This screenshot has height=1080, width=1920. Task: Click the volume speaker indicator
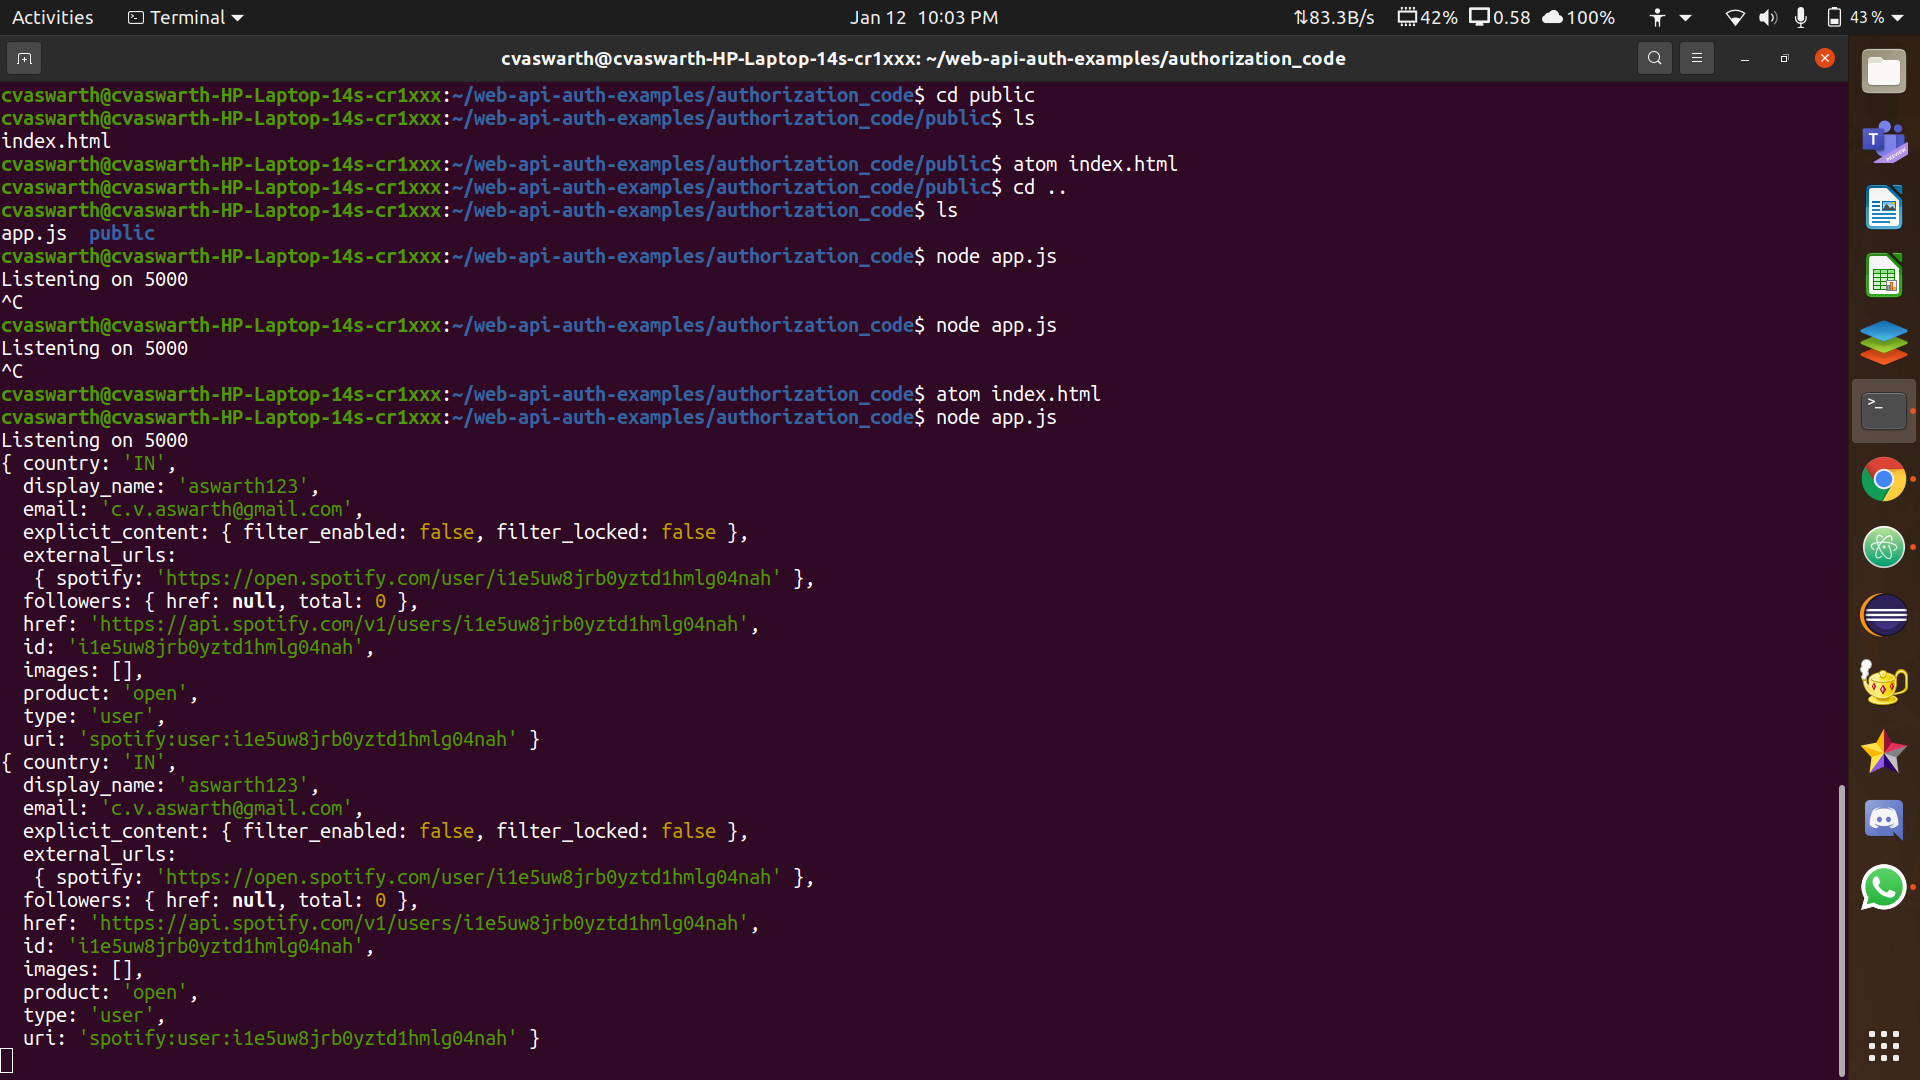[1768, 17]
